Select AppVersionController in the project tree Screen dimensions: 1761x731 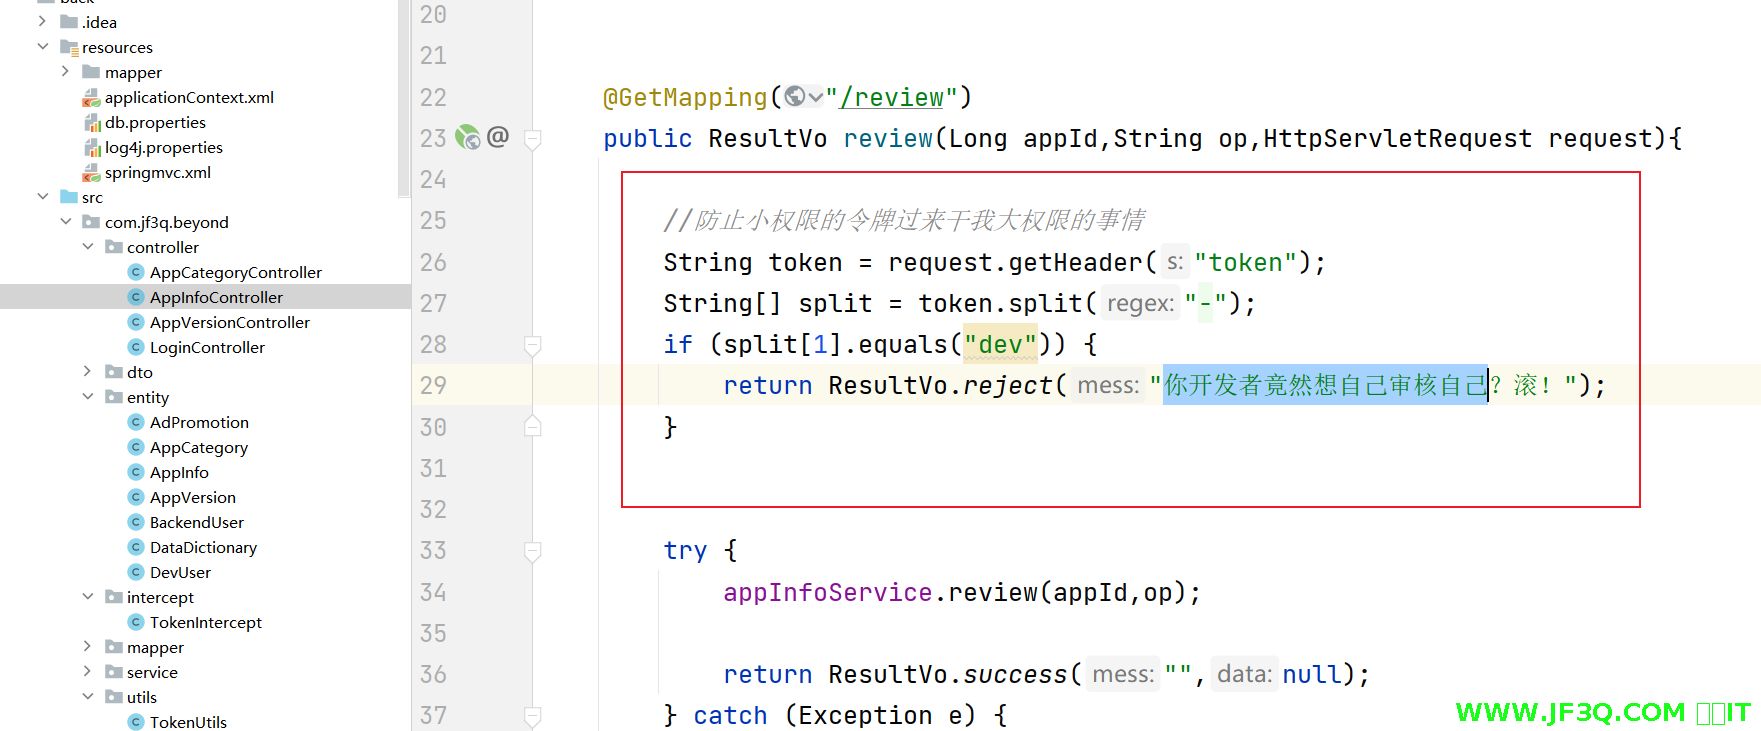[229, 322]
